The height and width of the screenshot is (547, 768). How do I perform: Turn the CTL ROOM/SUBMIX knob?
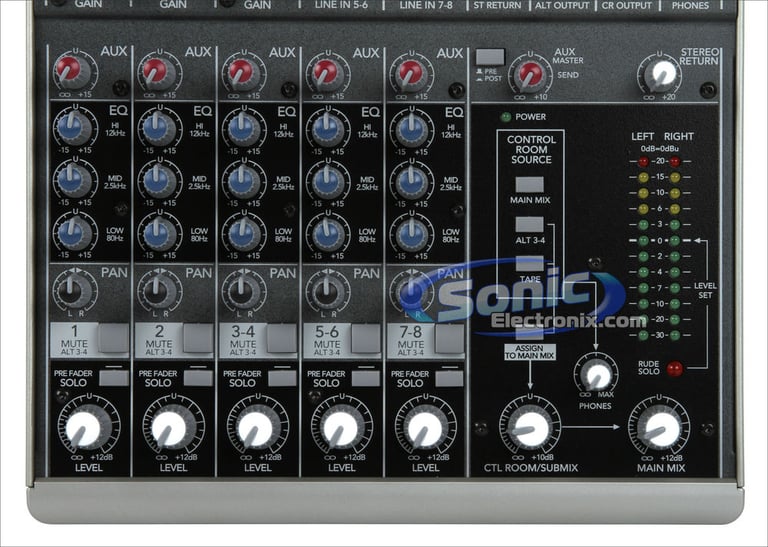[529, 428]
